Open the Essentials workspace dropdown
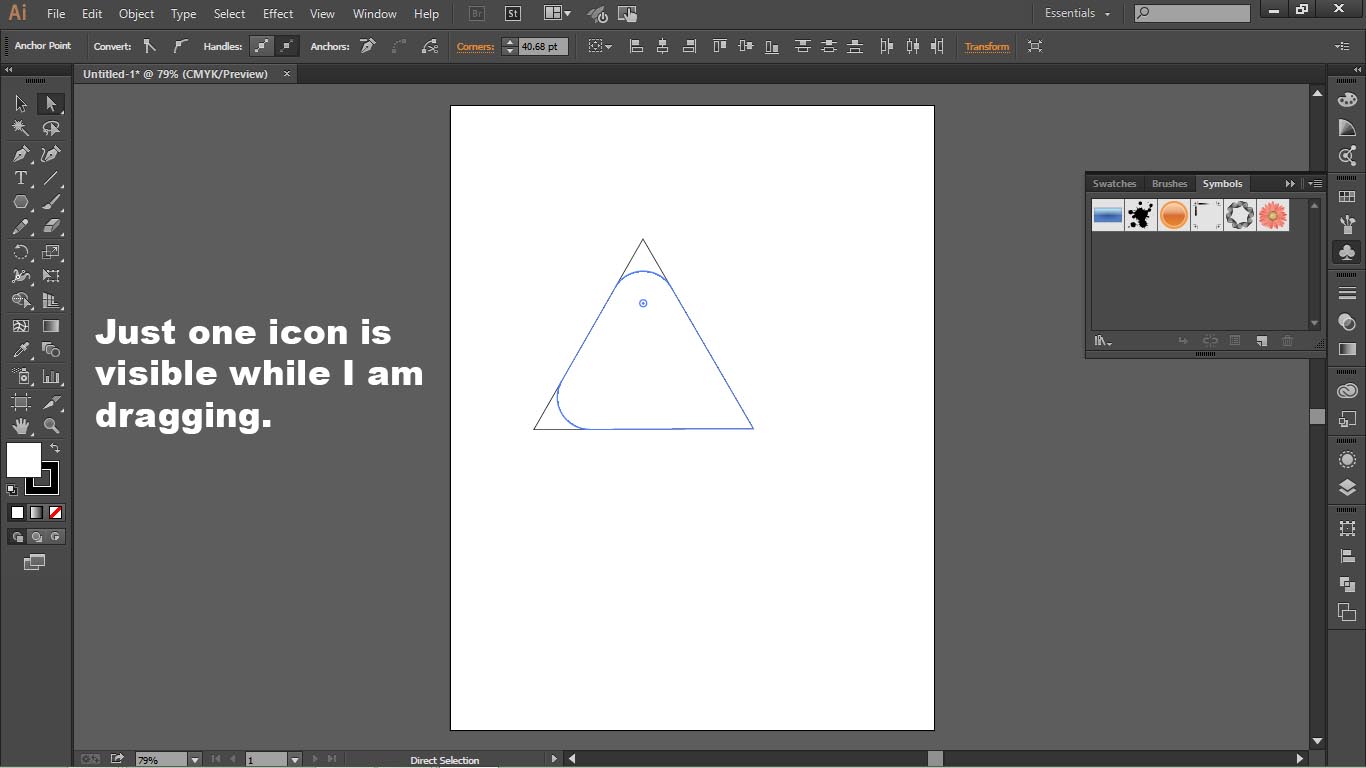This screenshot has width=1366, height=768. (x=1078, y=14)
